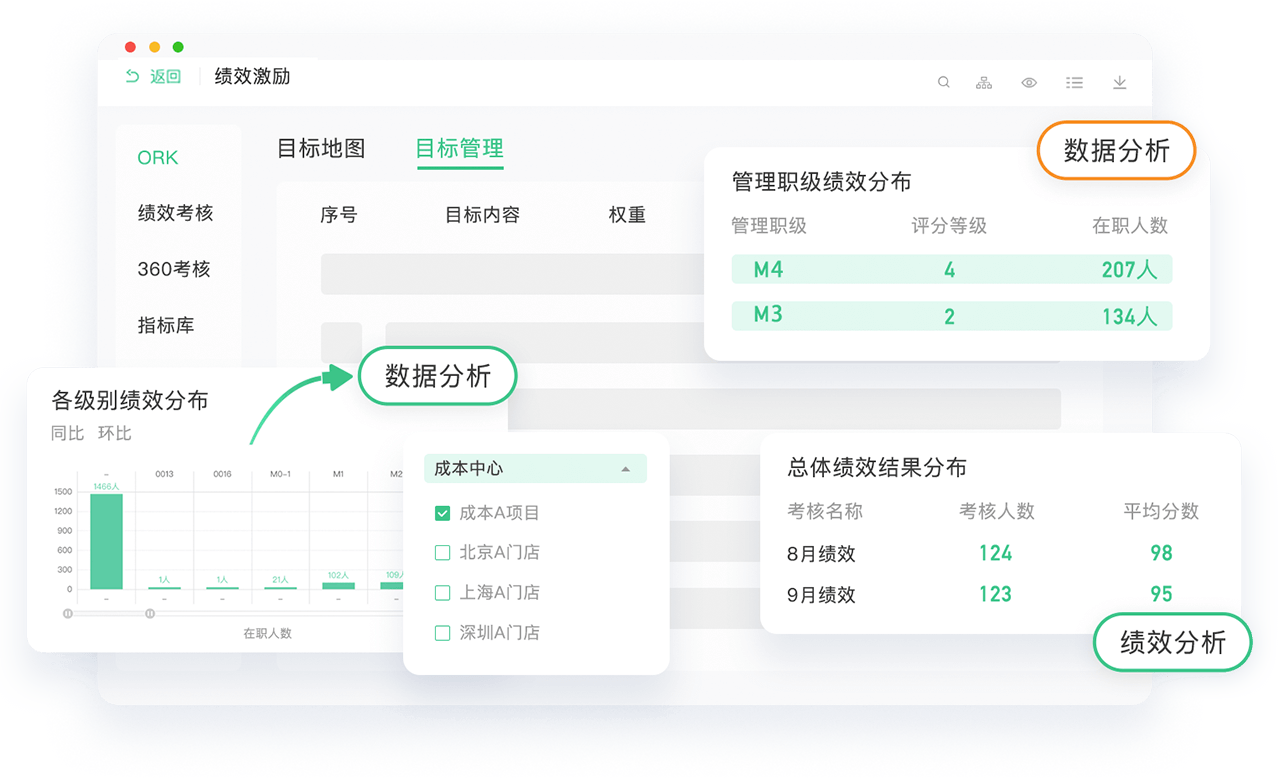Click the left chart range slider handle
The height and width of the screenshot is (779, 1281).
pos(68,613)
